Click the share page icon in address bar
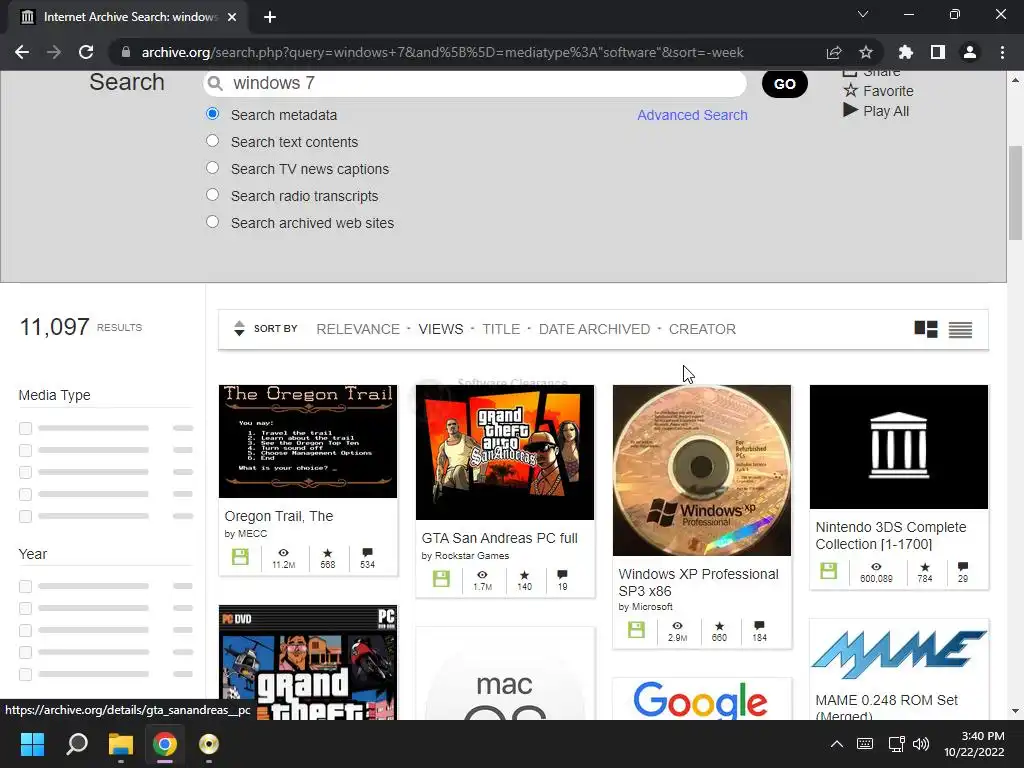 click(x=834, y=52)
